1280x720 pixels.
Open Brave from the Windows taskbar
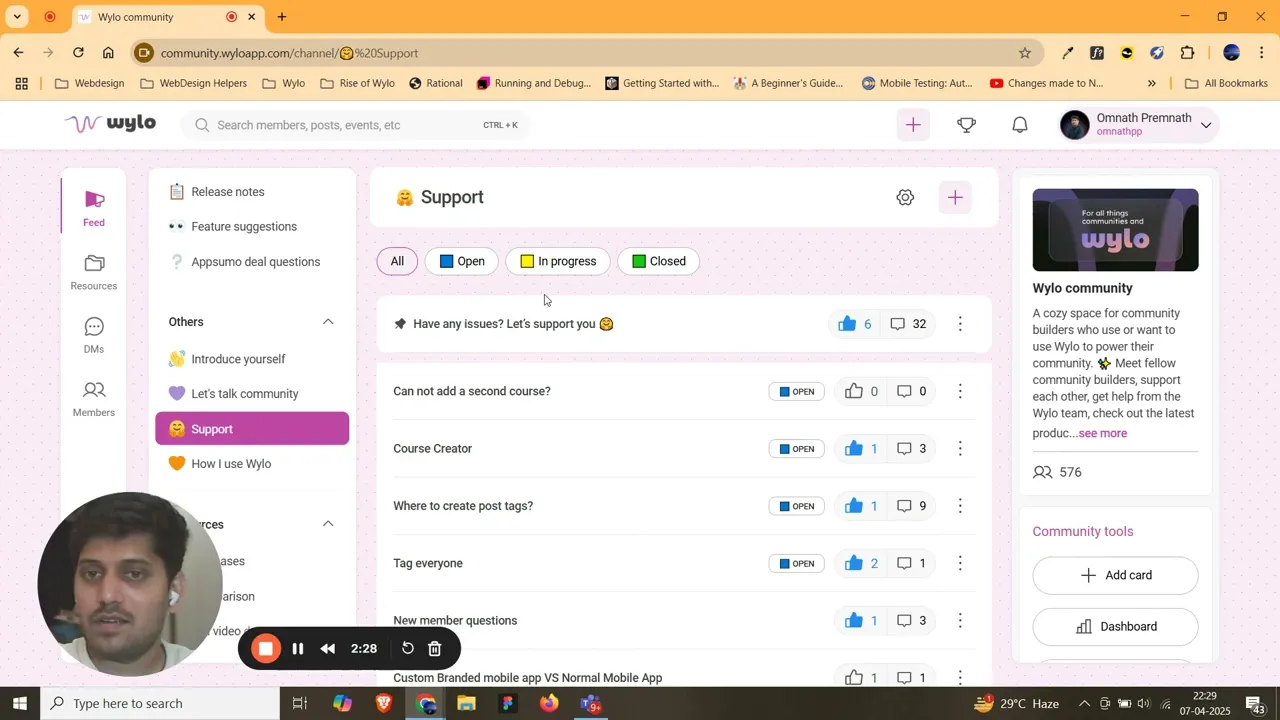coord(384,704)
